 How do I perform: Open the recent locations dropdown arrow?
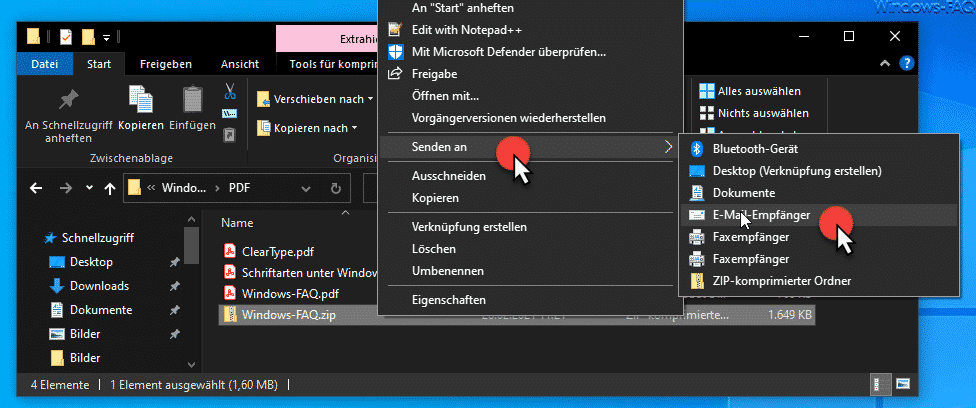(x=89, y=188)
